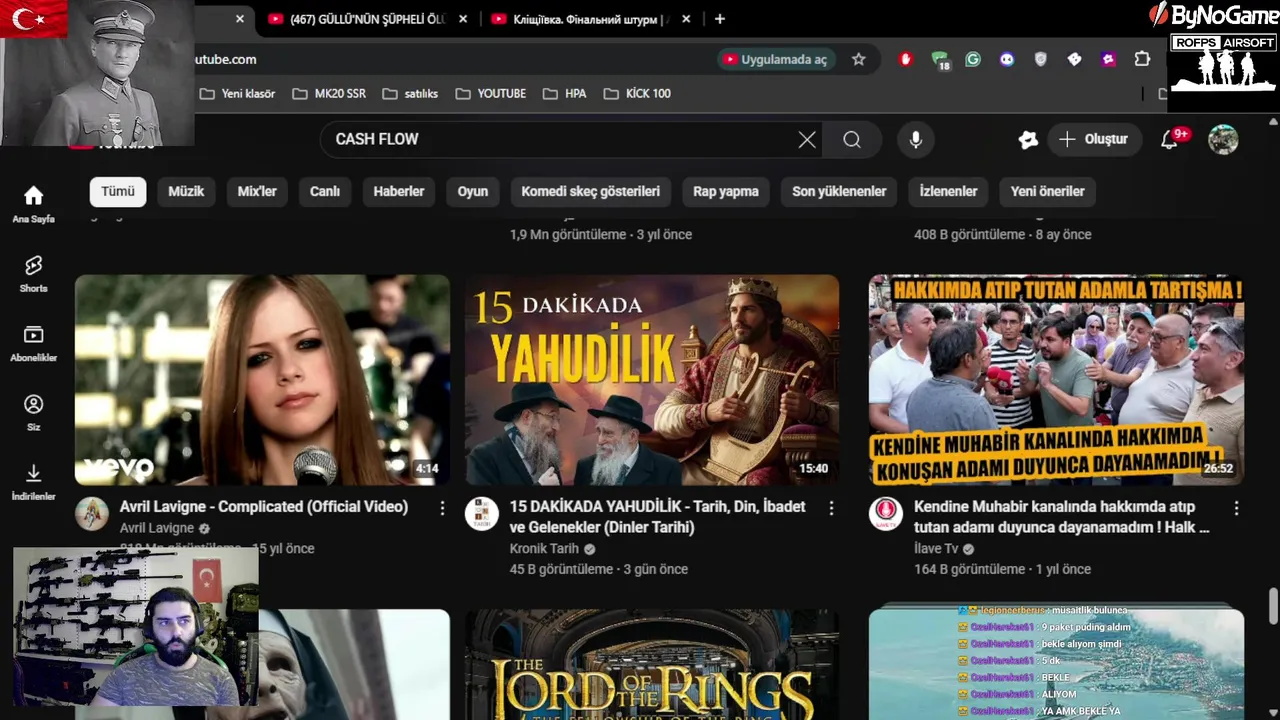This screenshot has height=720, width=1280.
Task: Select the Son yüklenenler filter chip
Action: (839, 191)
